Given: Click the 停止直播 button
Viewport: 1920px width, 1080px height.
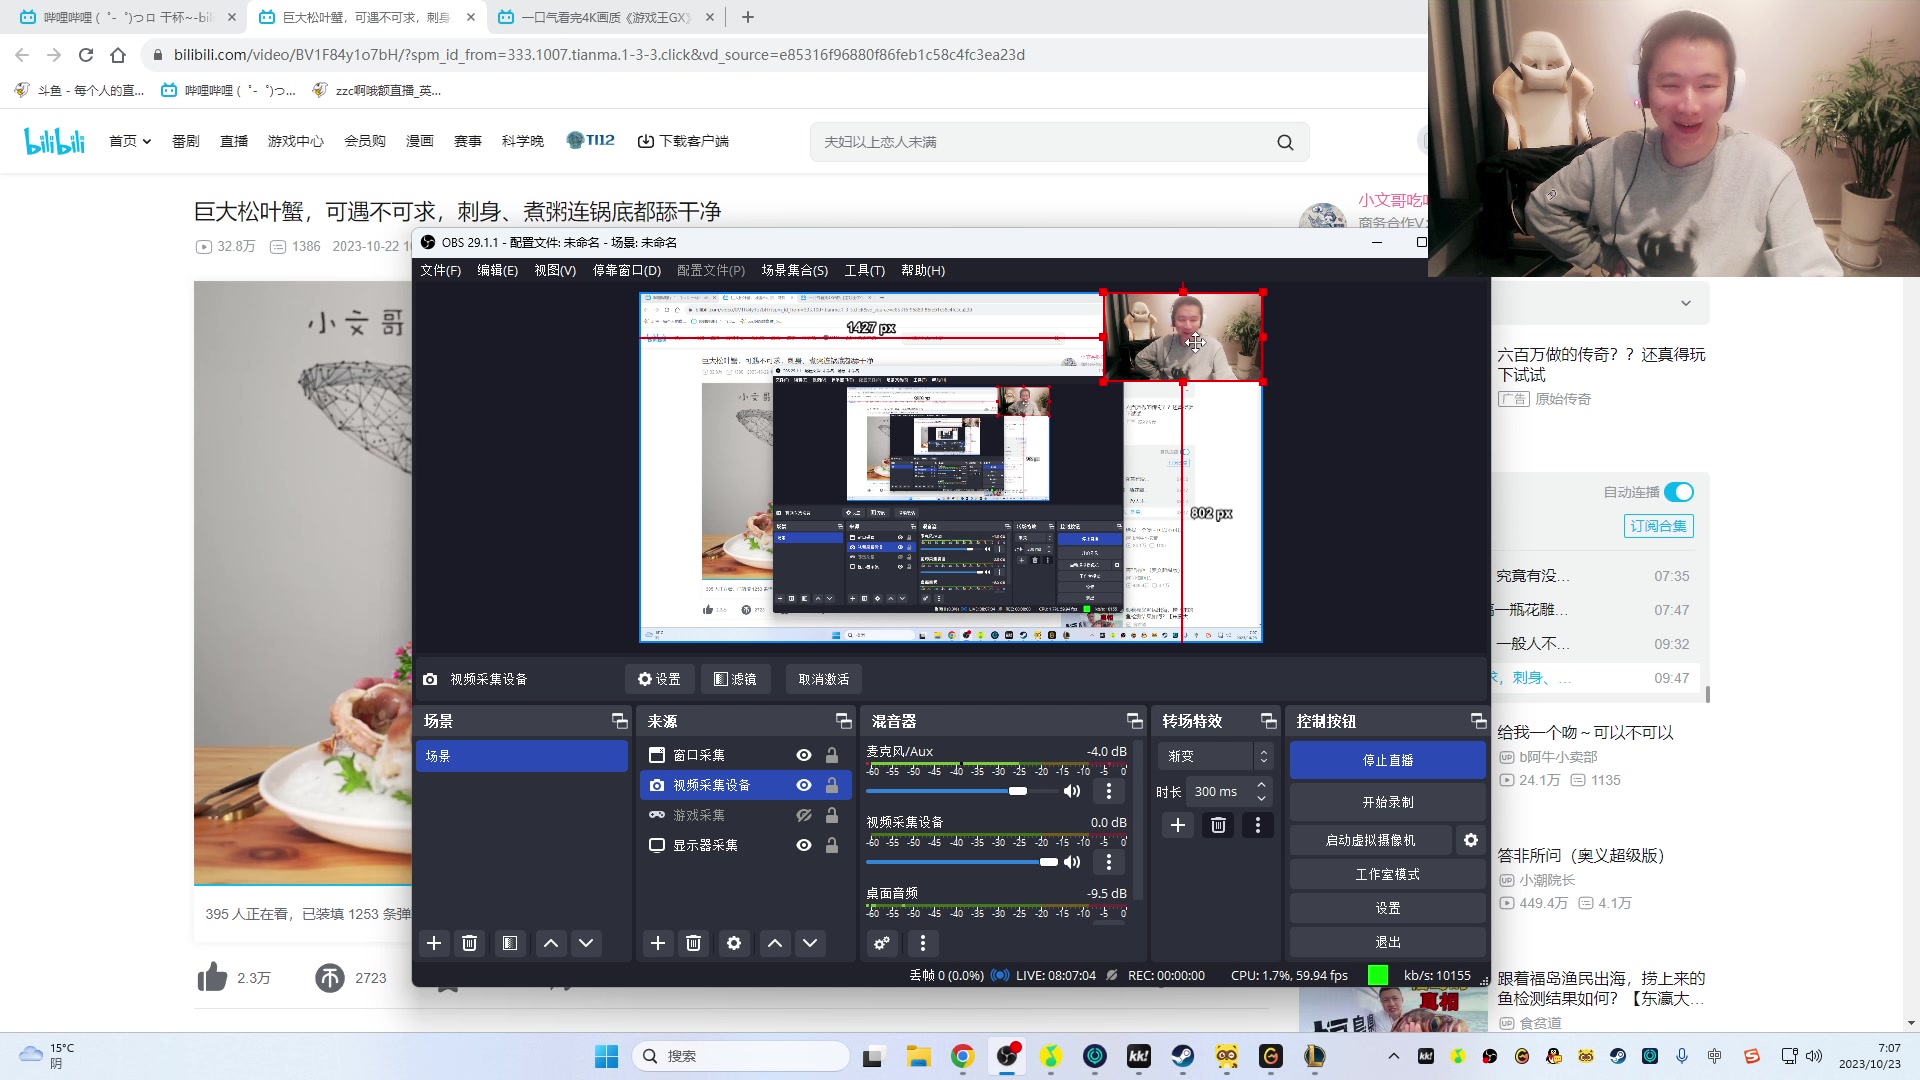Looking at the screenshot, I should click(x=1387, y=760).
